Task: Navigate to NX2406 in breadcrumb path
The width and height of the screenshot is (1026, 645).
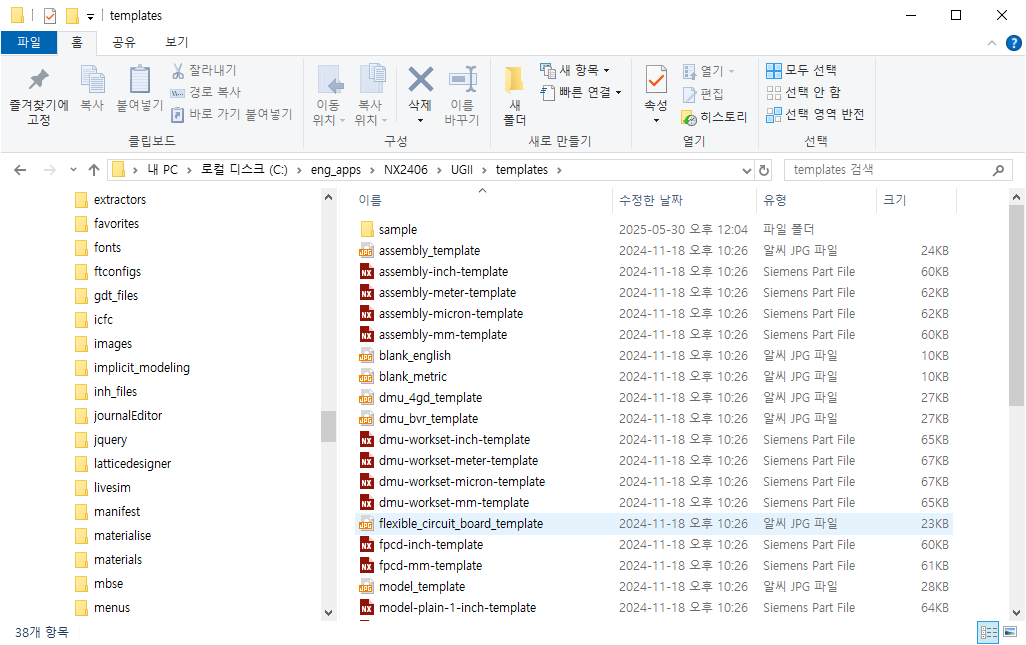Action: 406,170
